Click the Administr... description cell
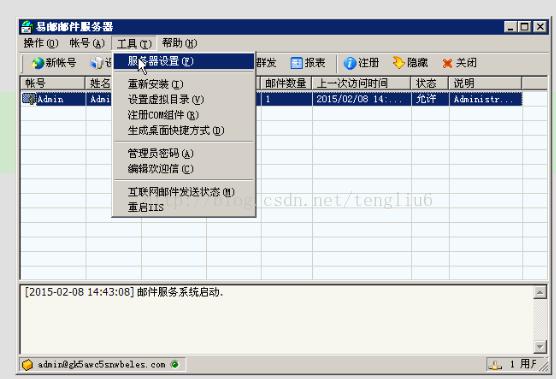Image resolution: width=556 pixels, height=379 pixels. [x=486, y=99]
